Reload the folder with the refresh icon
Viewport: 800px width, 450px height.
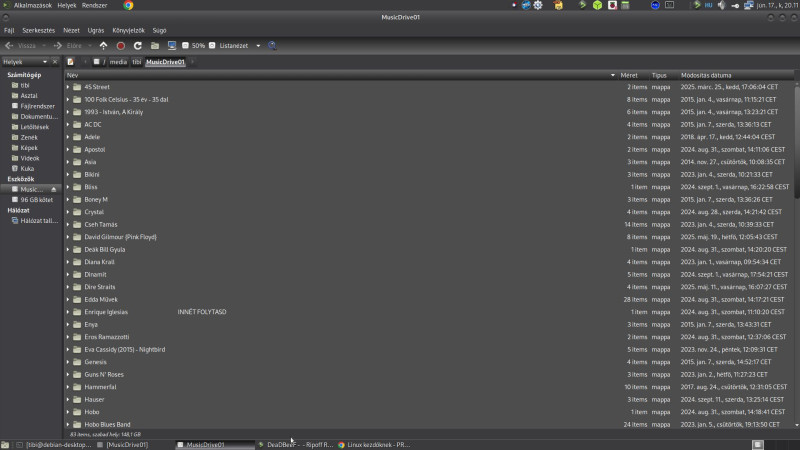coord(138,45)
